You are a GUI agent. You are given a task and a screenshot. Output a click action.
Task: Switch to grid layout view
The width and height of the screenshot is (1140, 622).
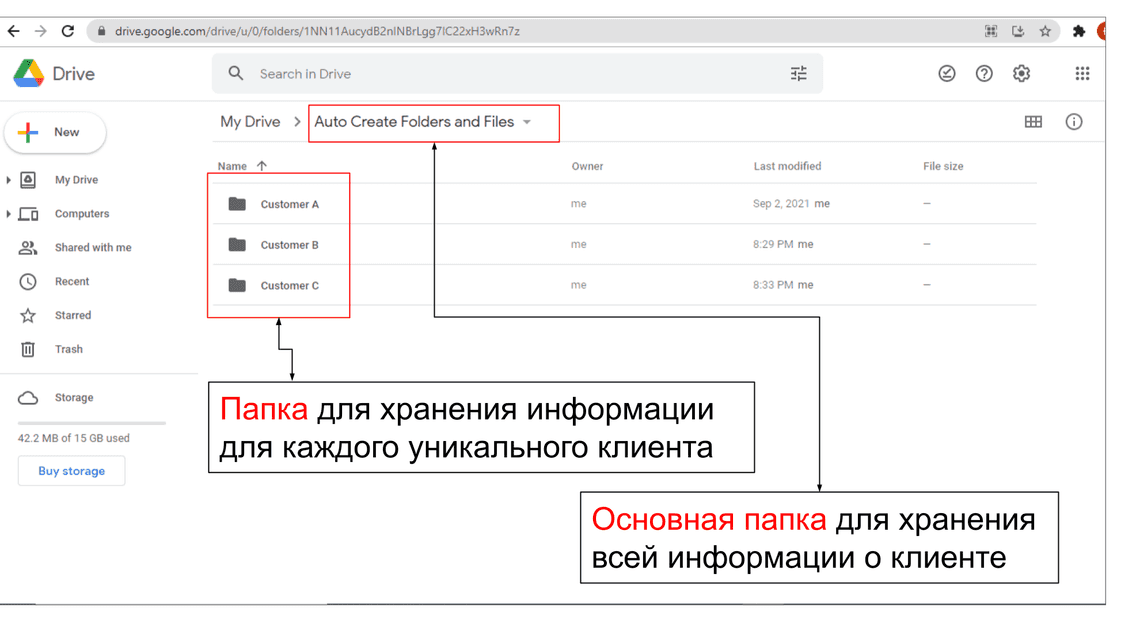(x=1033, y=122)
